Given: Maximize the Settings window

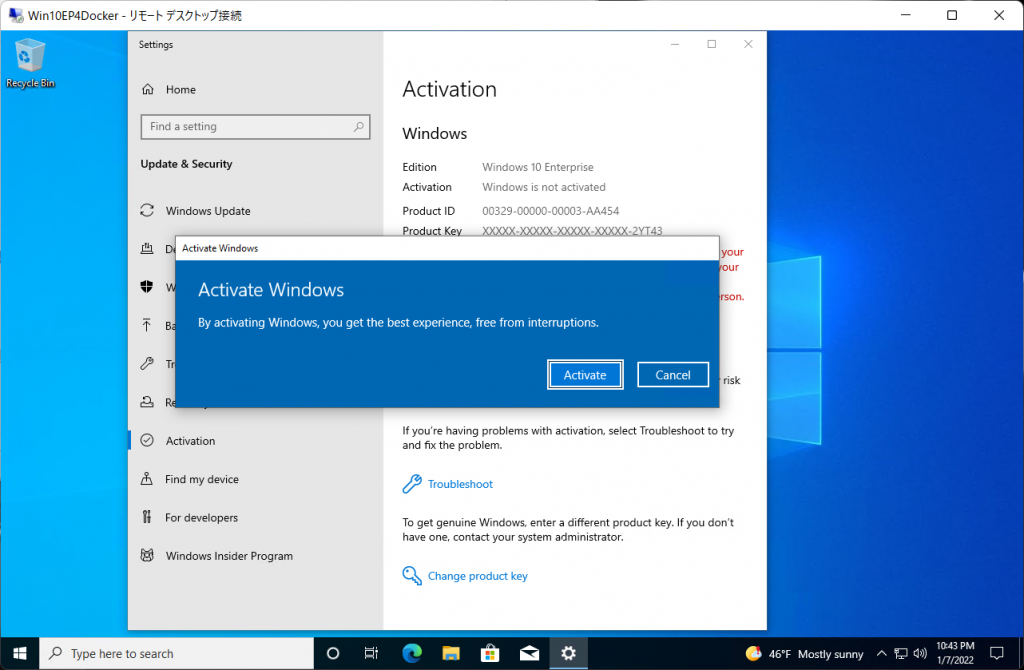Looking at the screenshot, I should tap(712, 44).
